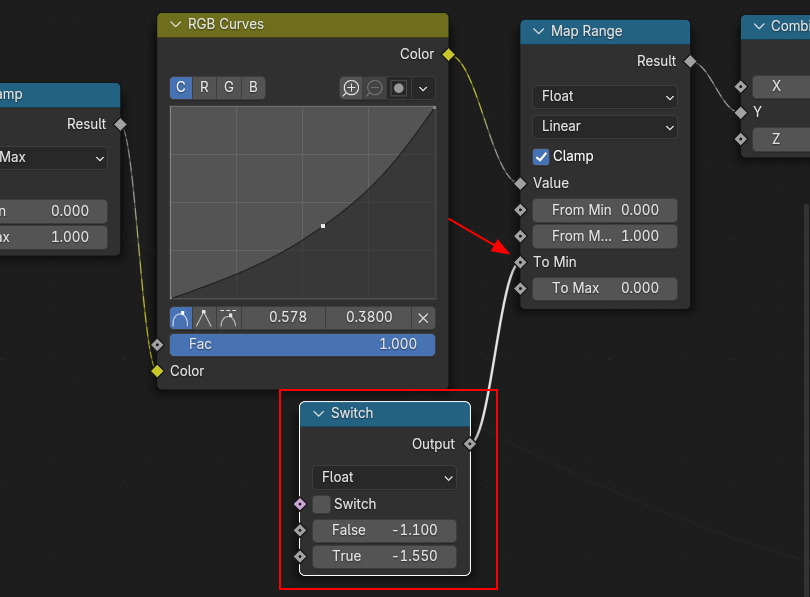Adjust the Fac slider in RGB Curves
Image resolution: width=810 pixels, height=597 pixels.
(x=302, y=344)
